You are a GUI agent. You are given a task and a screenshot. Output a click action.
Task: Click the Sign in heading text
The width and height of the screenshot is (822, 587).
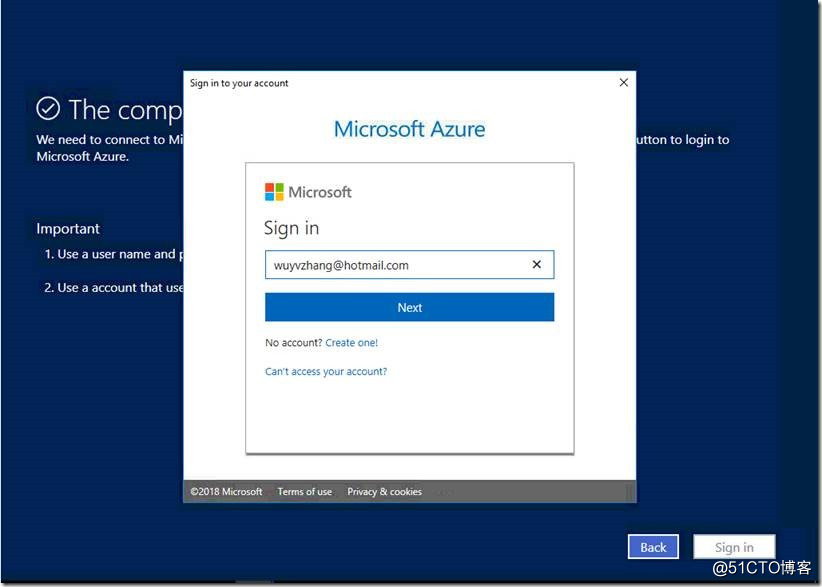click(x=291, y=228)
